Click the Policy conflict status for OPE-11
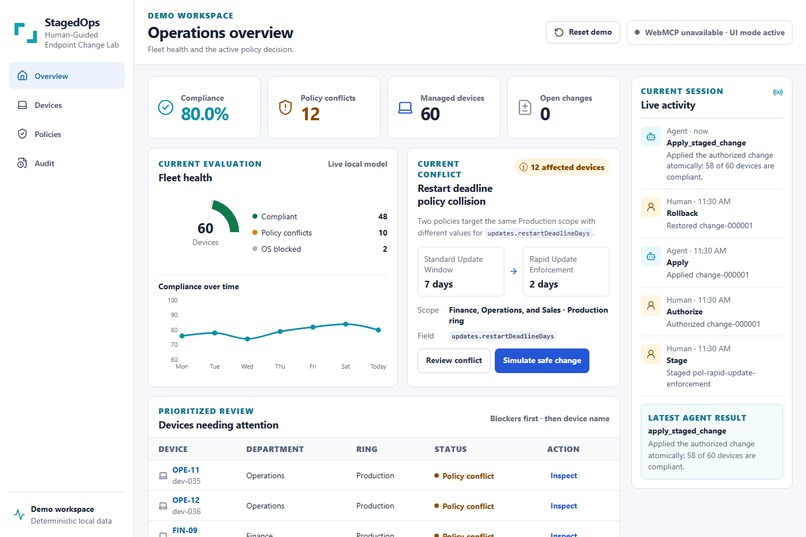This screenshot has height=537, width=806. 464,476
